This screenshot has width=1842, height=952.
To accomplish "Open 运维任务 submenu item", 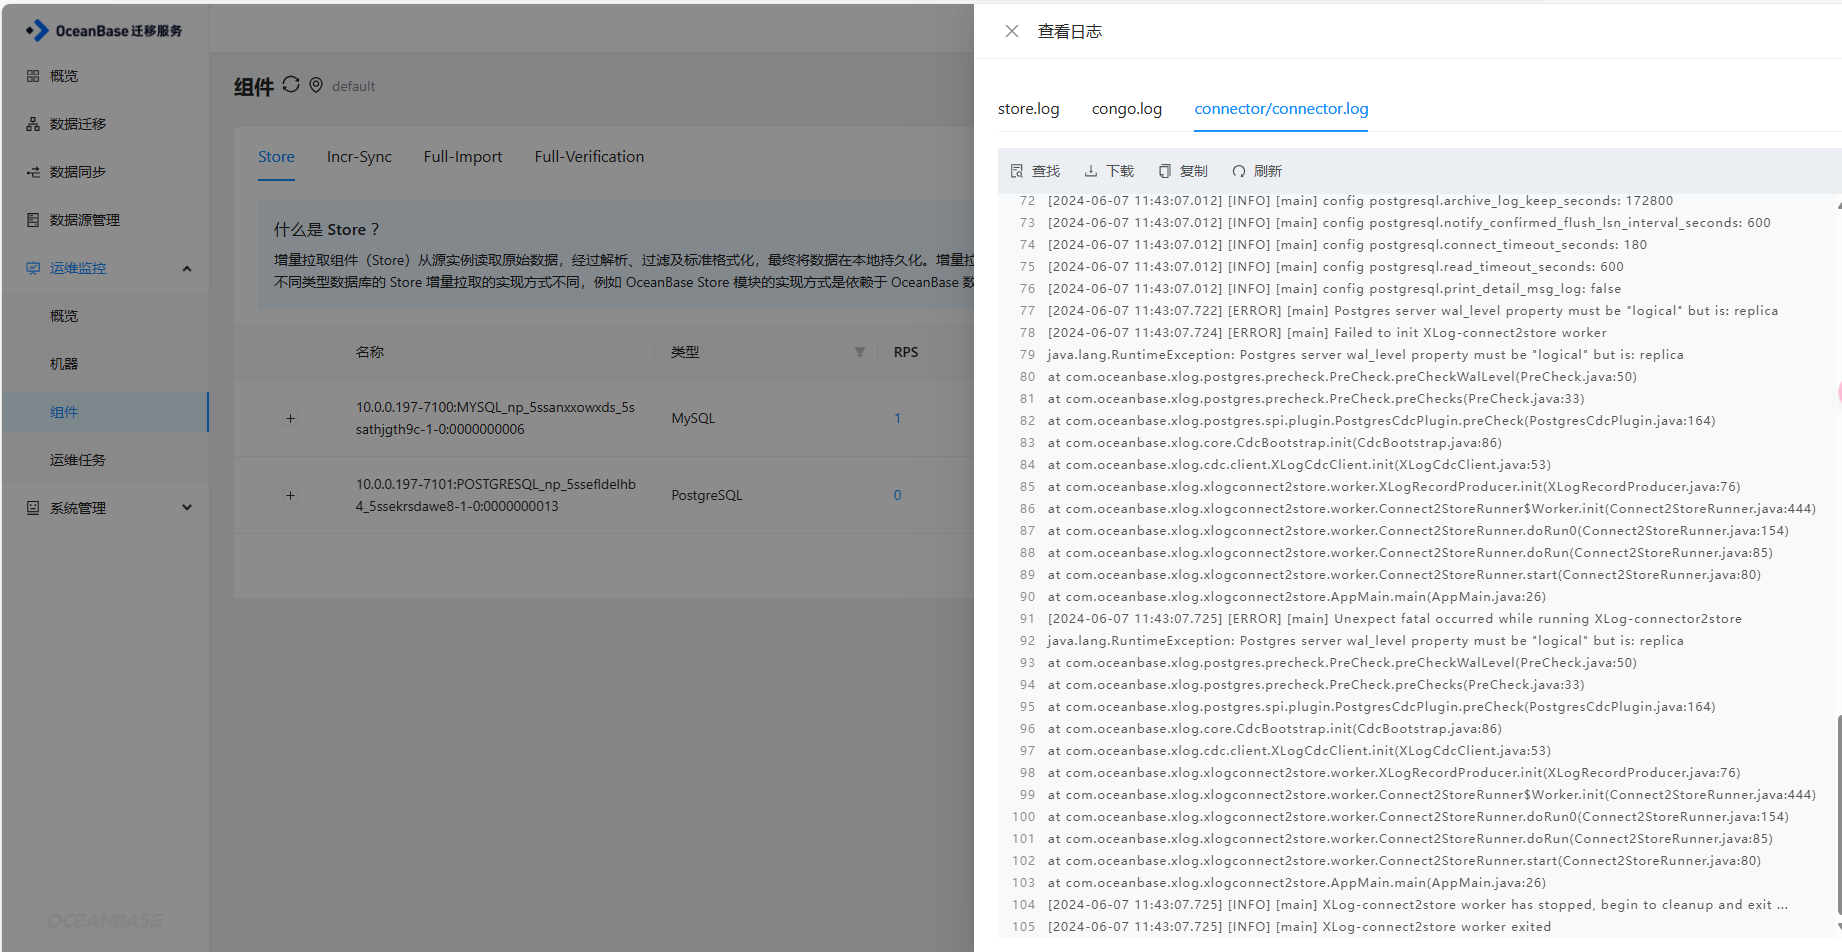I will click(x=78, y=460).
